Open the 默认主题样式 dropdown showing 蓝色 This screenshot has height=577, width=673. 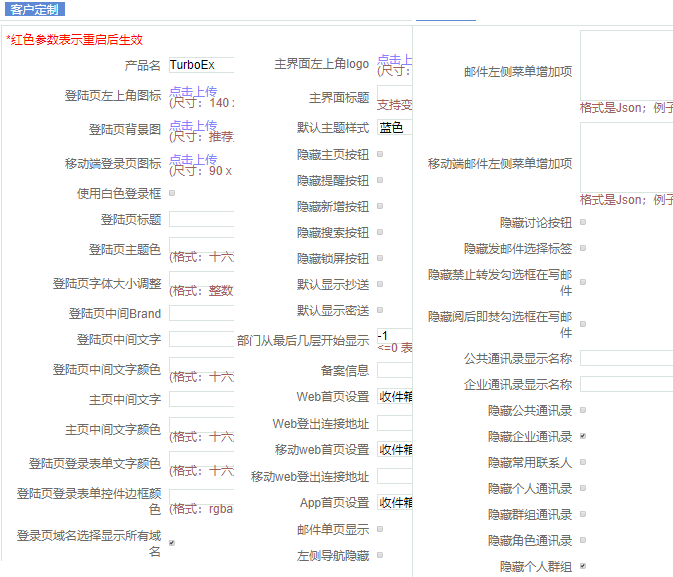coord(395,128)
